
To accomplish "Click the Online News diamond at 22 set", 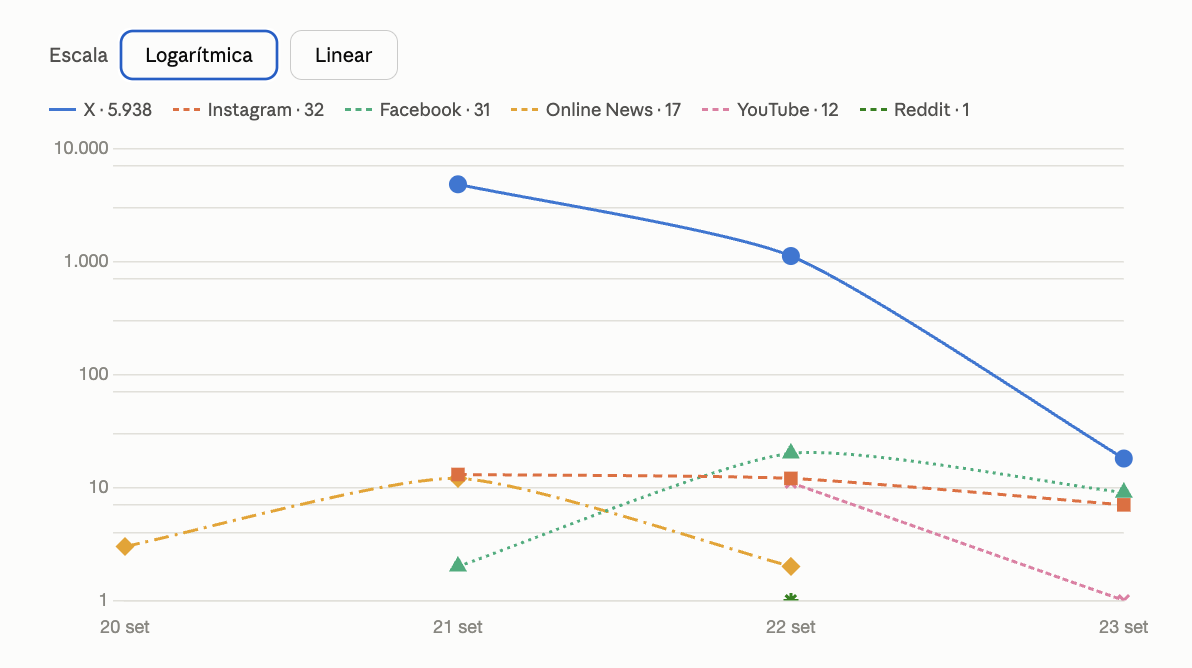I will coord(791,566).
